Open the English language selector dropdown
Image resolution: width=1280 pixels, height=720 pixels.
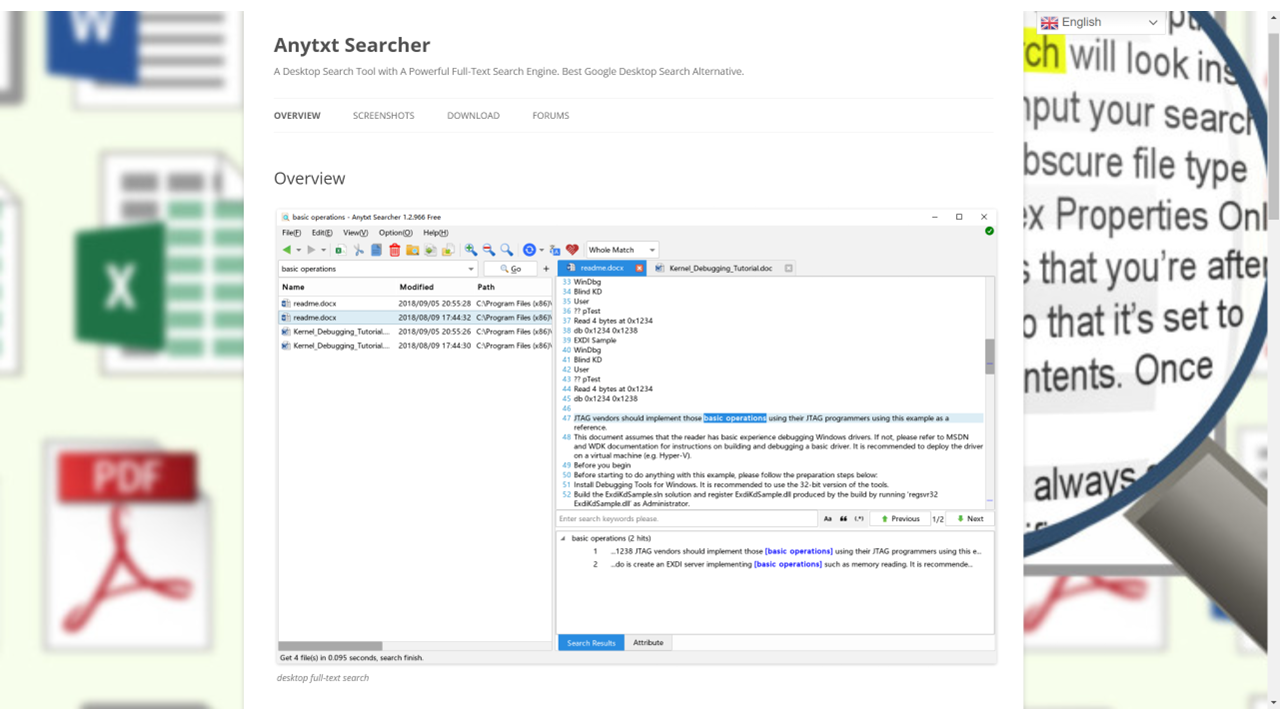1100,22
